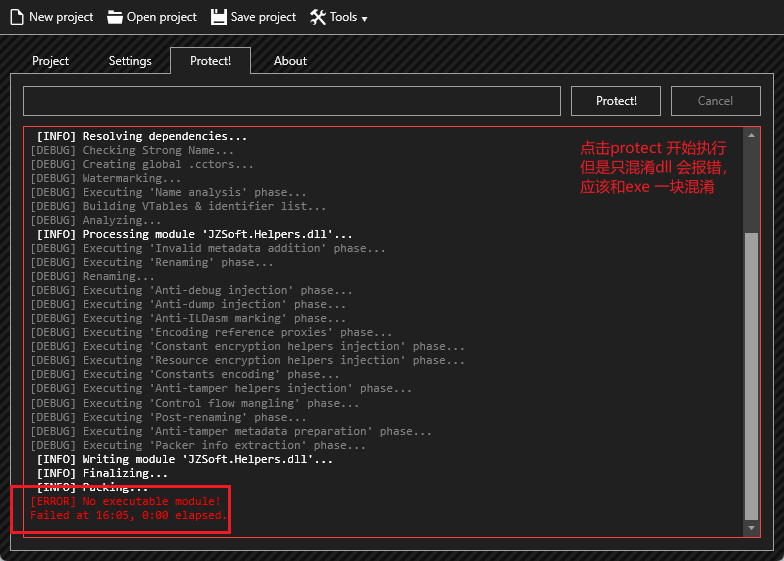
Task: Click 'Processing module JZSoft.Helpers.dll' log line
Action: click(194, 234)
